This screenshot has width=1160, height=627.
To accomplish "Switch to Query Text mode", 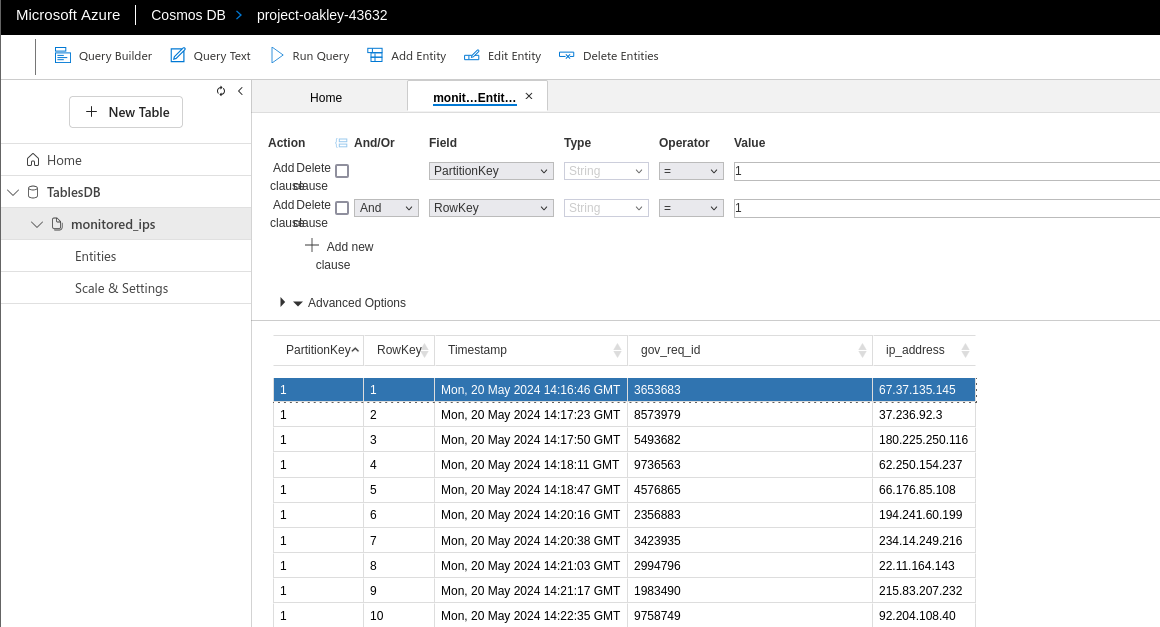I will pyautogui.click(x=210, y=55).
